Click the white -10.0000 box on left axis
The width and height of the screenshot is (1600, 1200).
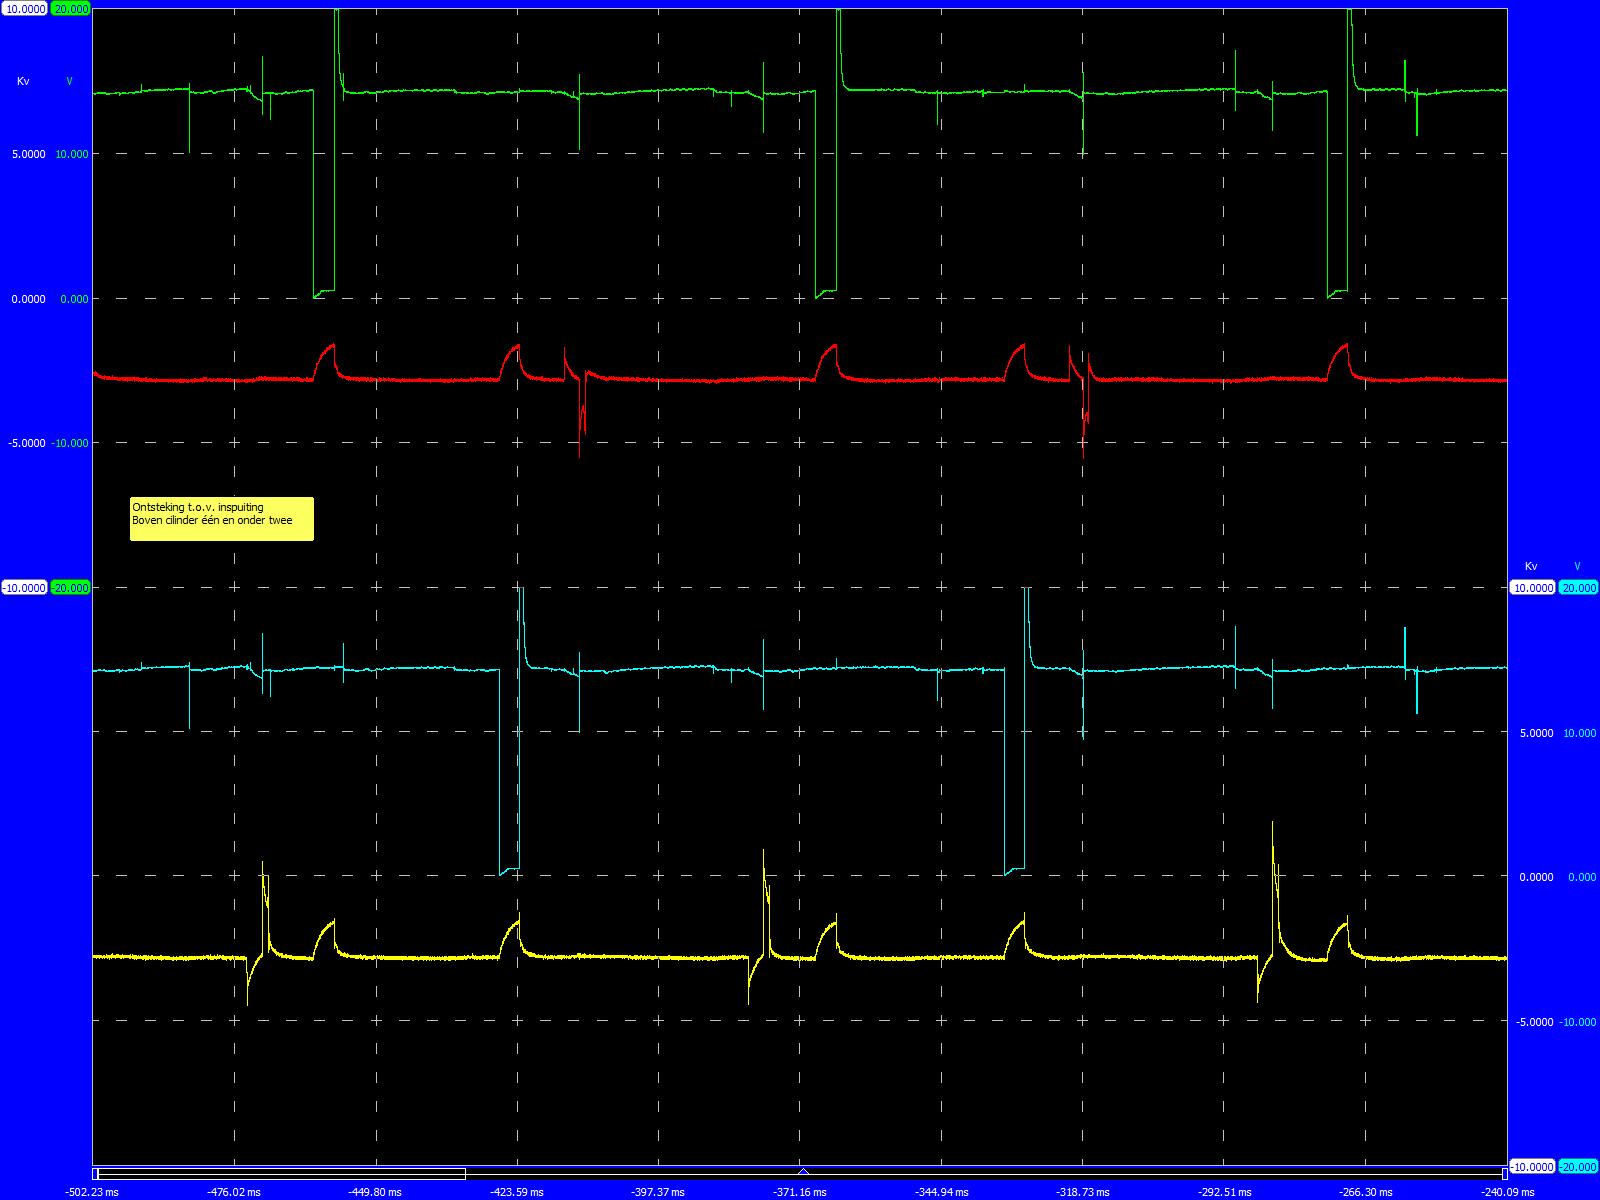pyautogui.click(x=24, y=588)
